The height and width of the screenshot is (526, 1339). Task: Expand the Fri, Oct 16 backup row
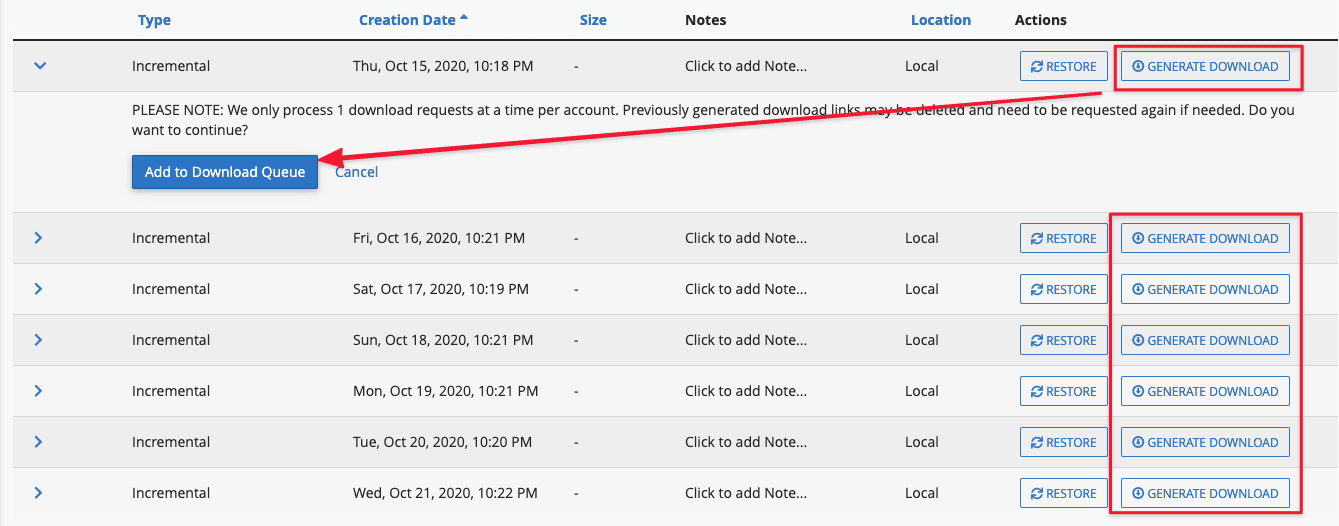point(39,238)
